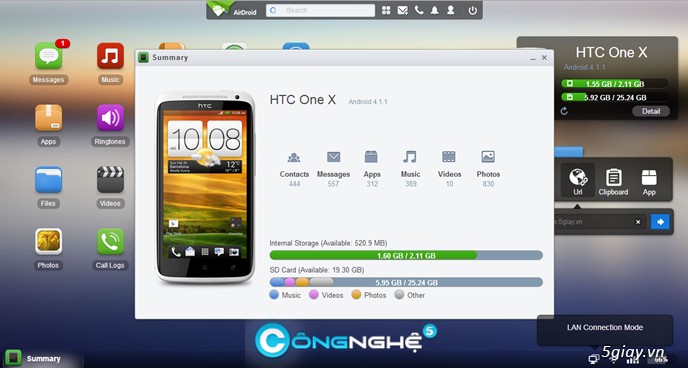Click the Android 4.1.1 text in Summary window
Screen dimensions: 688x368
[368, 102]
